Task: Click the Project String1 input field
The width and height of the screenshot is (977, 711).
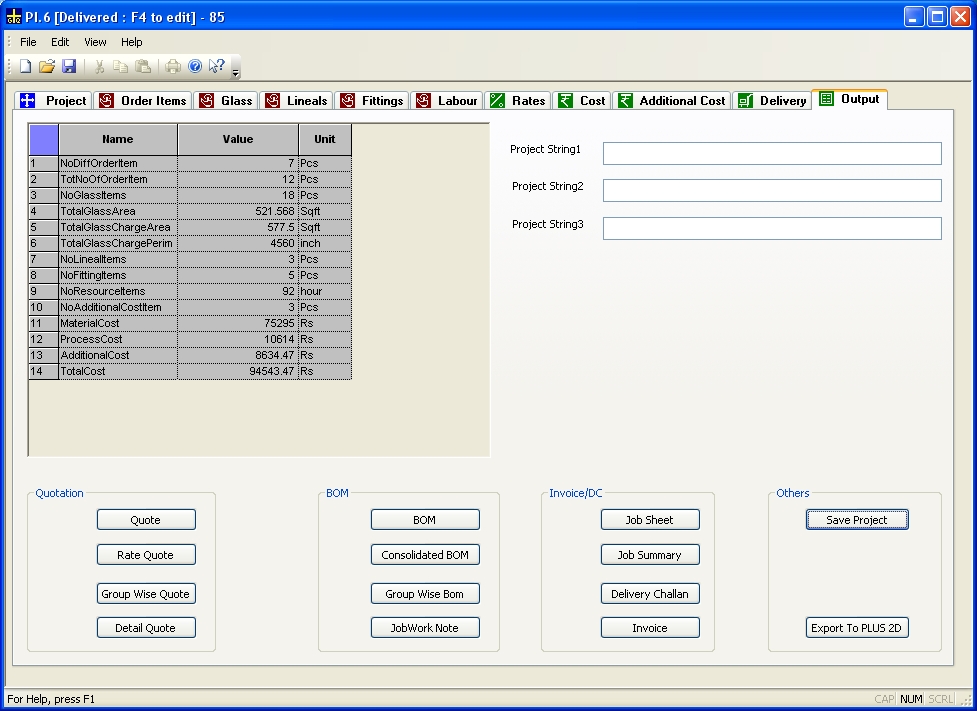Action: click(771, 153)
